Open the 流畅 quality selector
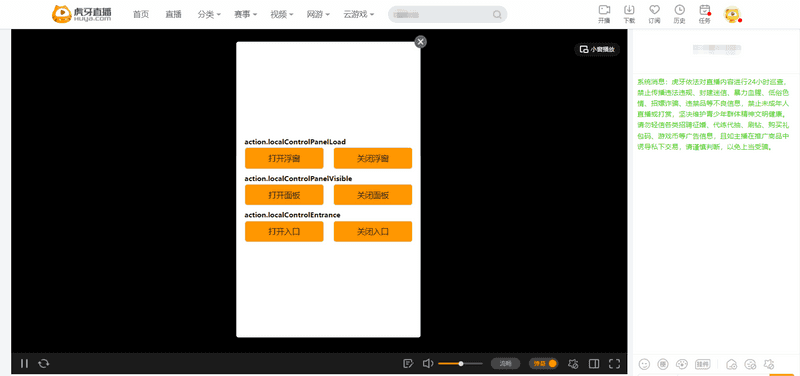Screen dimensions: 800x376 click(x=506, y=364)
